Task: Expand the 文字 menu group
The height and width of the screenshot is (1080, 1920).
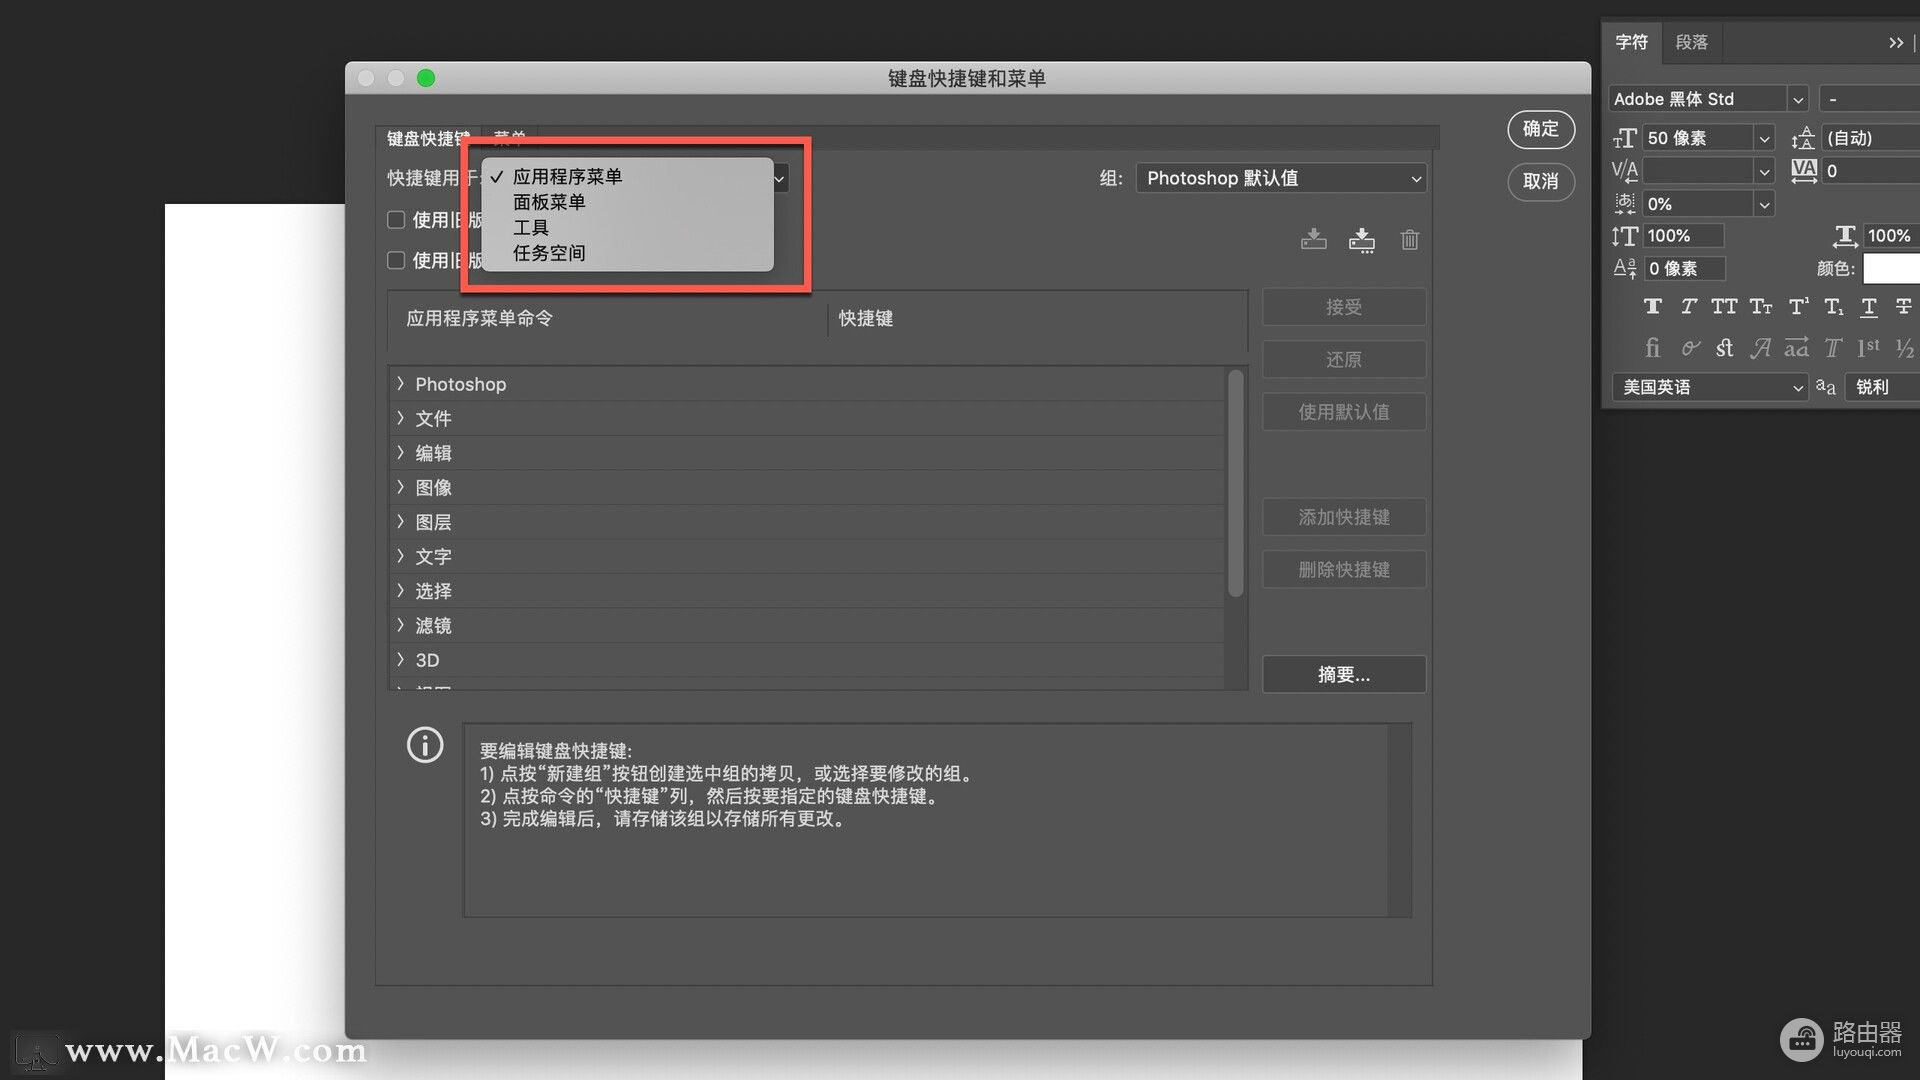Action: click(400, 556)
